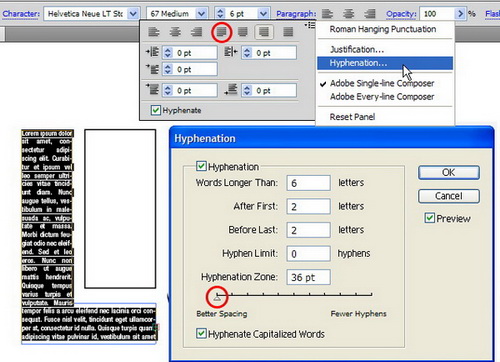Open opacity slider arrow next to 100

460,14
